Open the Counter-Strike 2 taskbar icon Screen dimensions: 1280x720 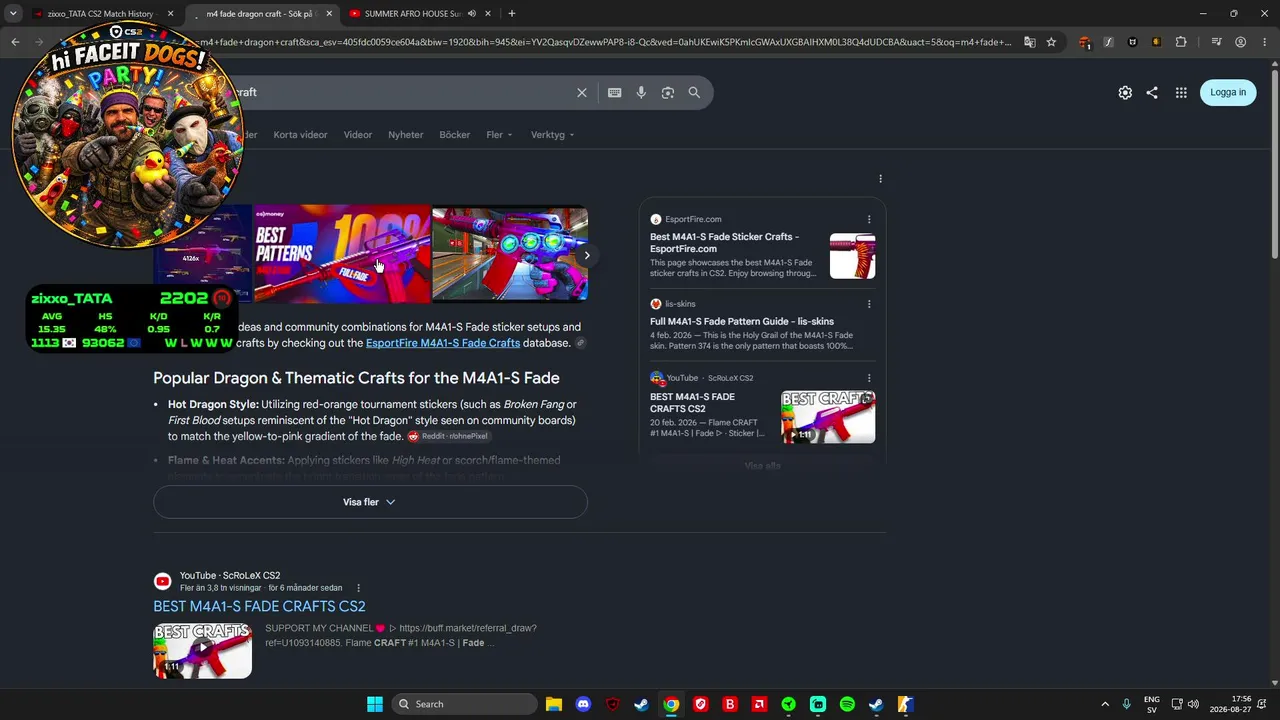click(x=905, y=704)
